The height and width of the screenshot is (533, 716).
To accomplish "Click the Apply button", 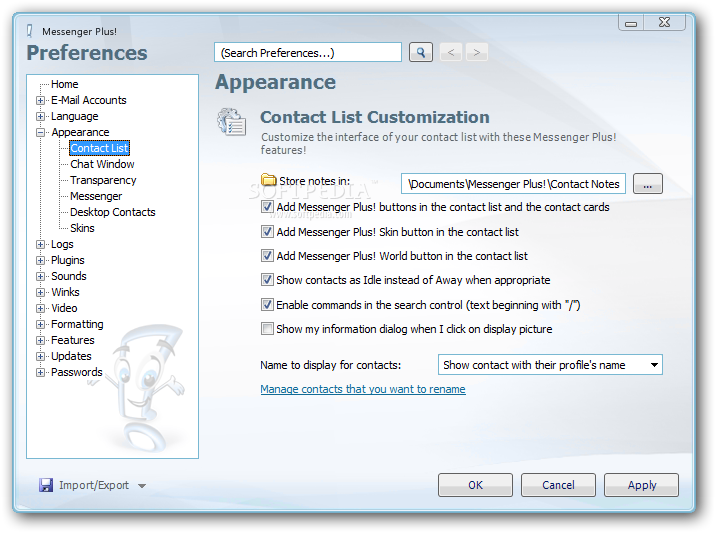I will click(642, 485).
